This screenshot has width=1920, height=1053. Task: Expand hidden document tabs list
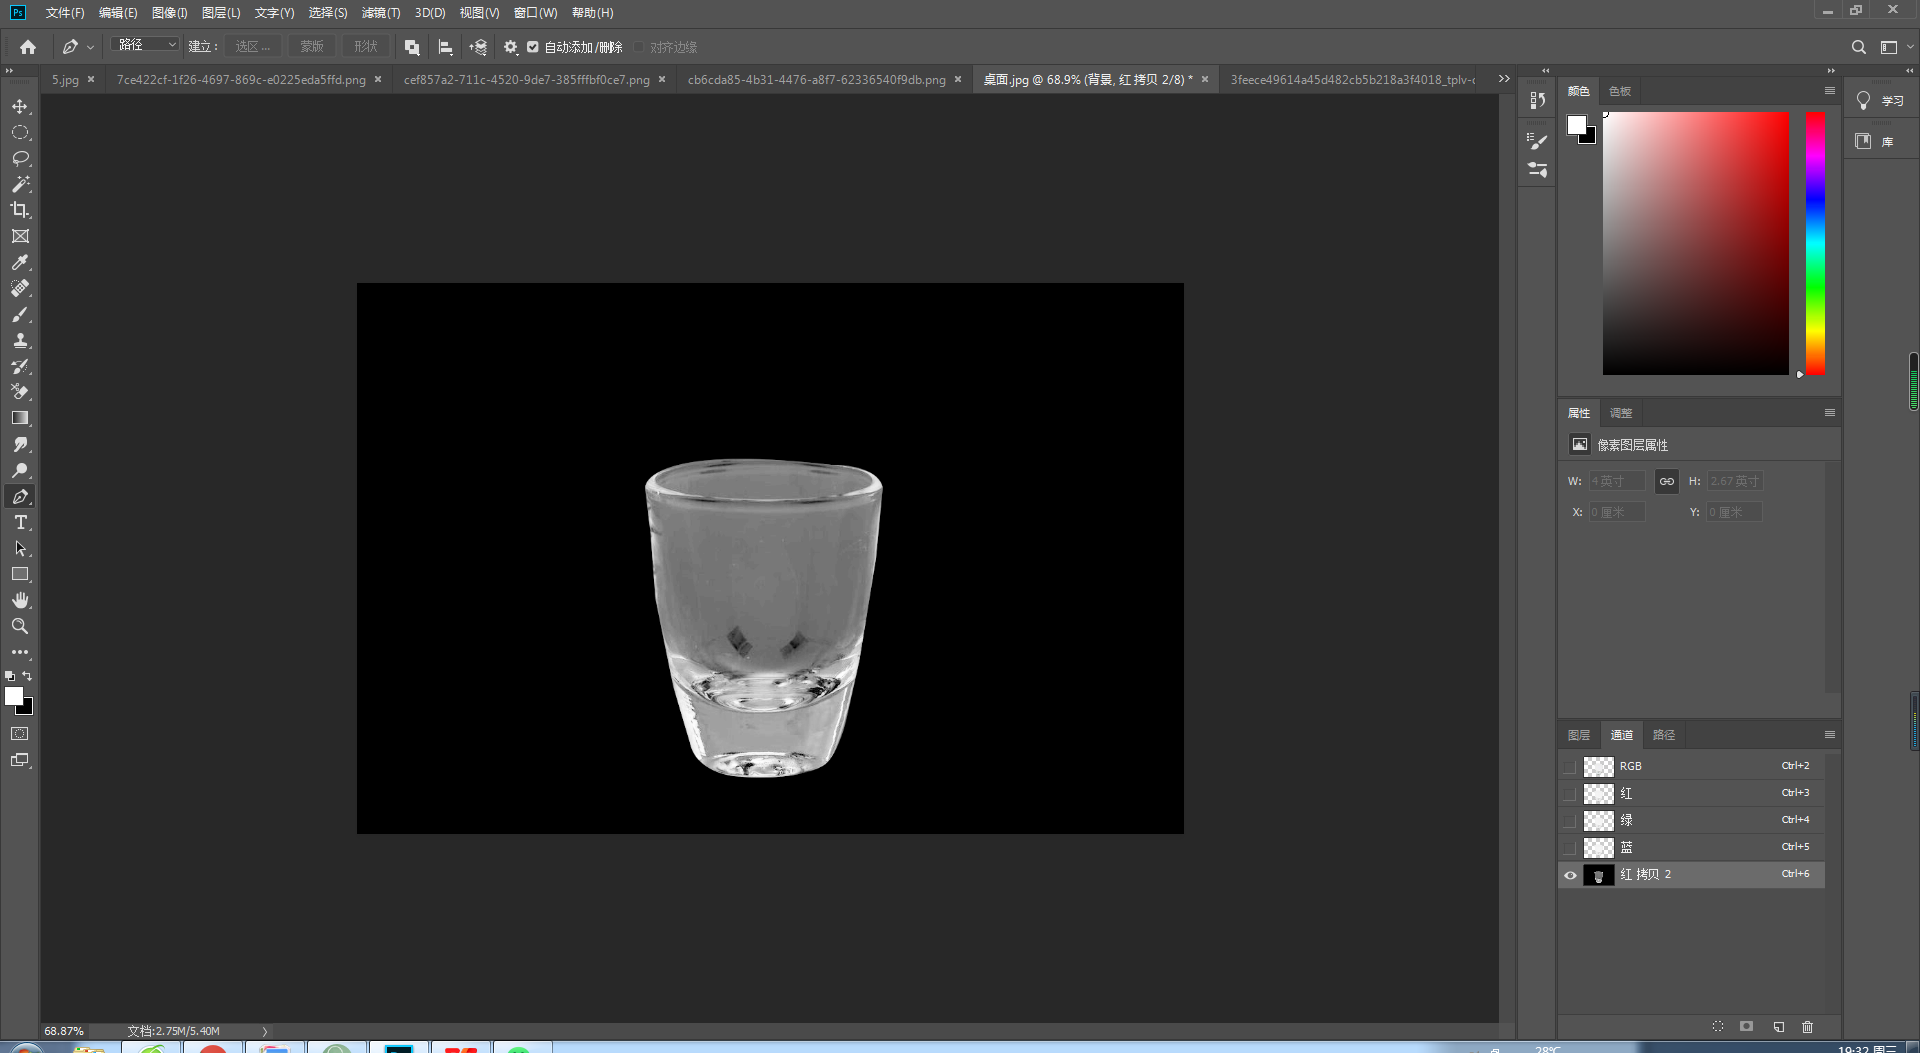[1504, 79]
